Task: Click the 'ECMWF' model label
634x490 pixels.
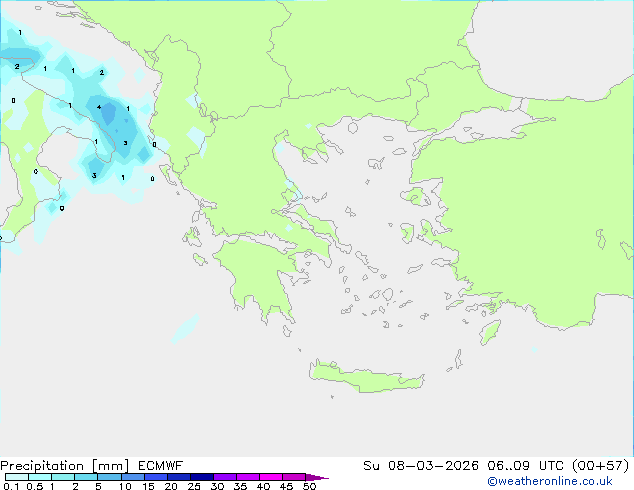Action: (x=161, y=466)
